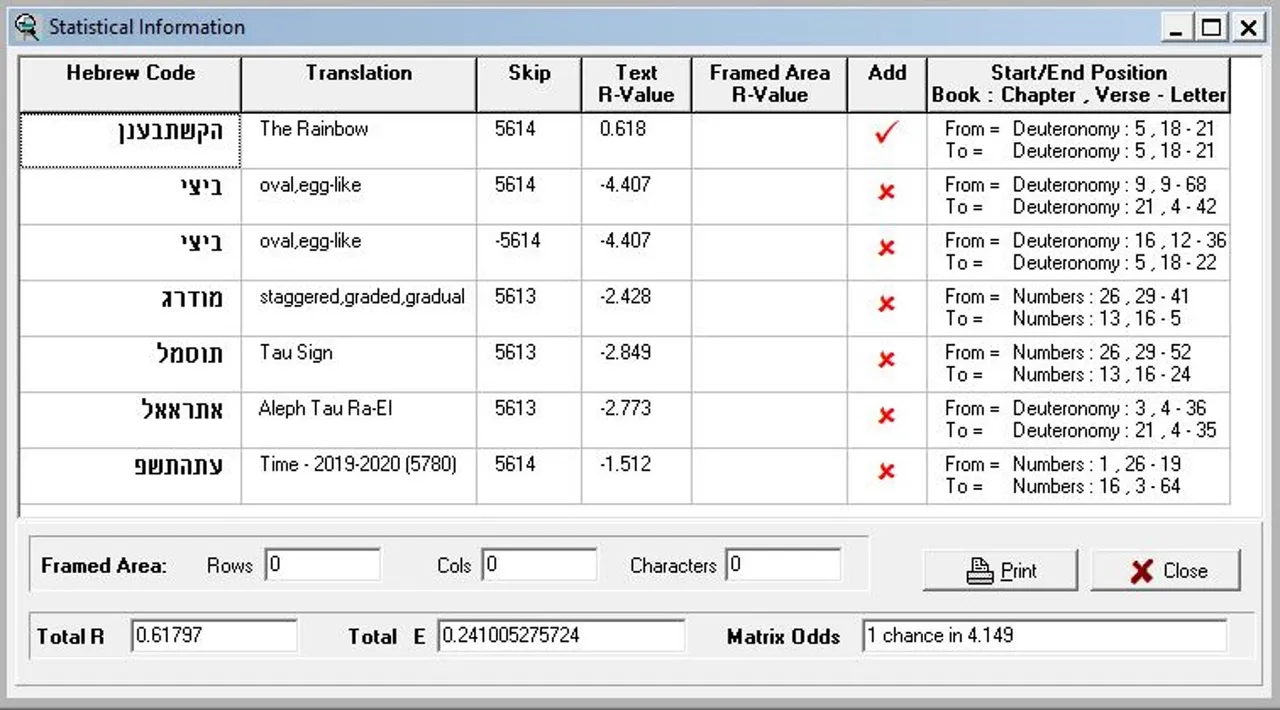Toggle Add mark for staggered,graded,gradual row

(x=886, y=304)
